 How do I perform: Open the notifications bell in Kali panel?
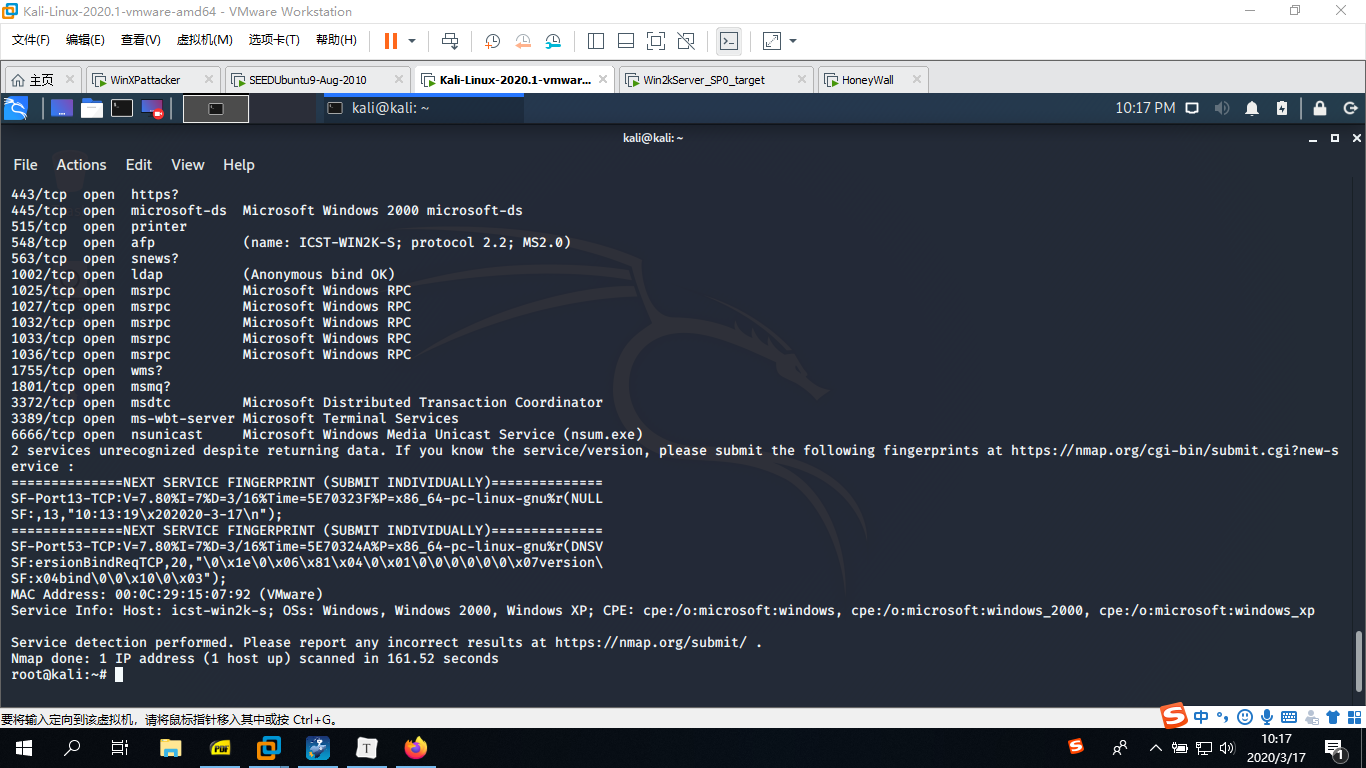tap(1252, 108)
